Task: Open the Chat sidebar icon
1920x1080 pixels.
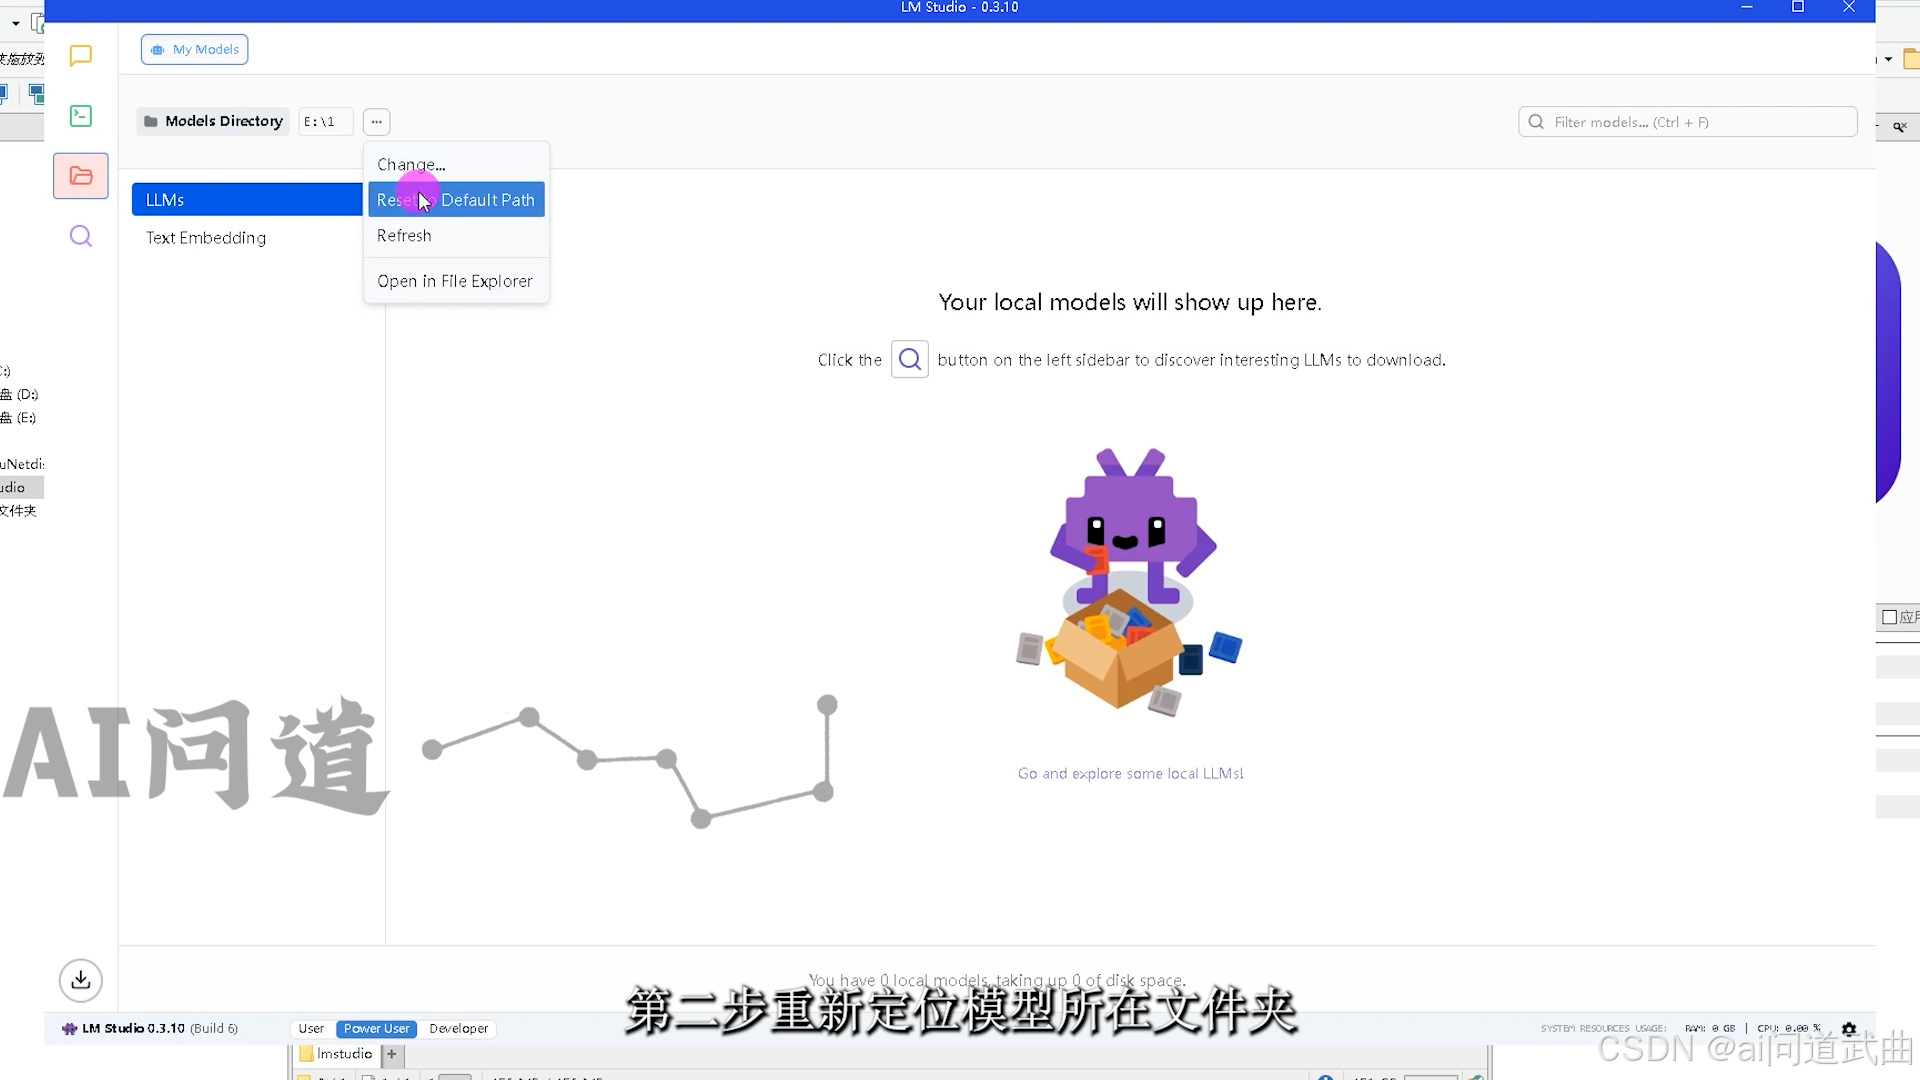Action: [81, 56]
